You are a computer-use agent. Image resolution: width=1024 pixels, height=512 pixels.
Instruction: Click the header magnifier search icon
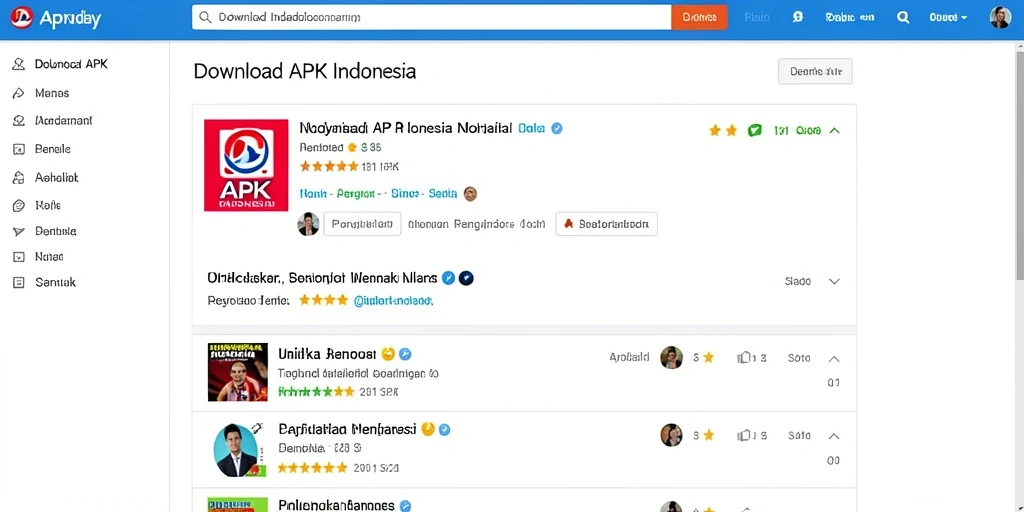click(x=903, y=18)
